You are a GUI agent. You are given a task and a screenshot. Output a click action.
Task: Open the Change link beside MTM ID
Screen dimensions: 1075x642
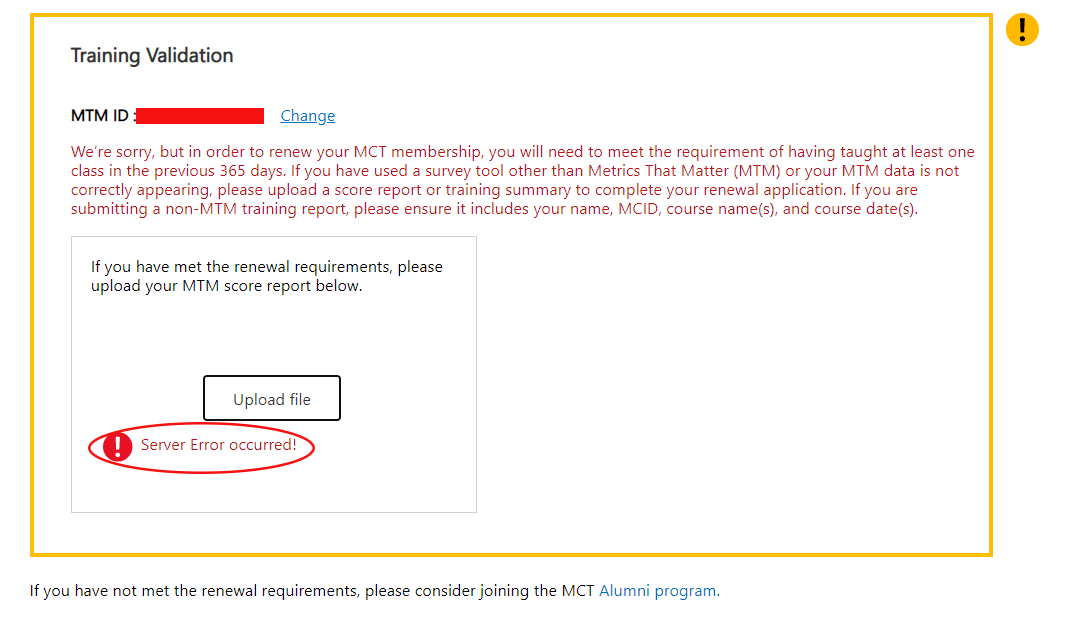coord(307,116)
